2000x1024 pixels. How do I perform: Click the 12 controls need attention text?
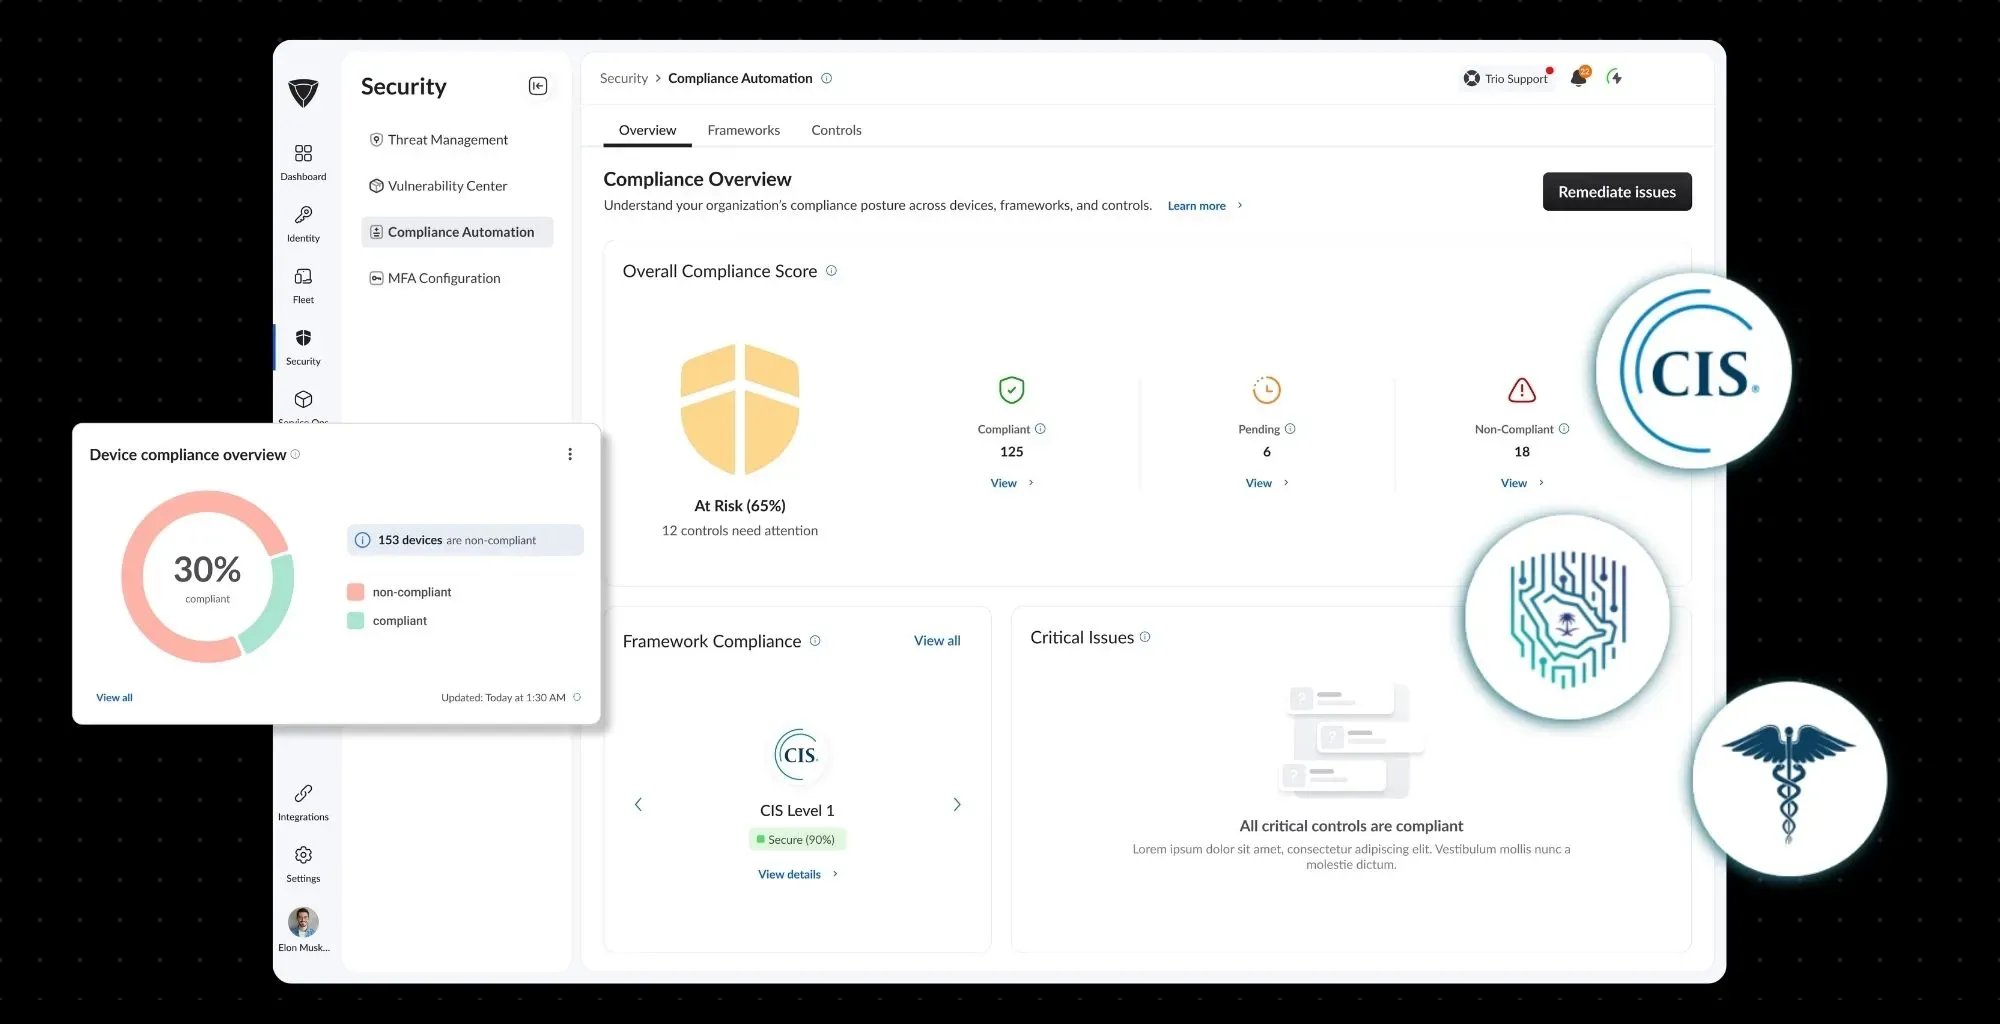[x=740, y=531]
